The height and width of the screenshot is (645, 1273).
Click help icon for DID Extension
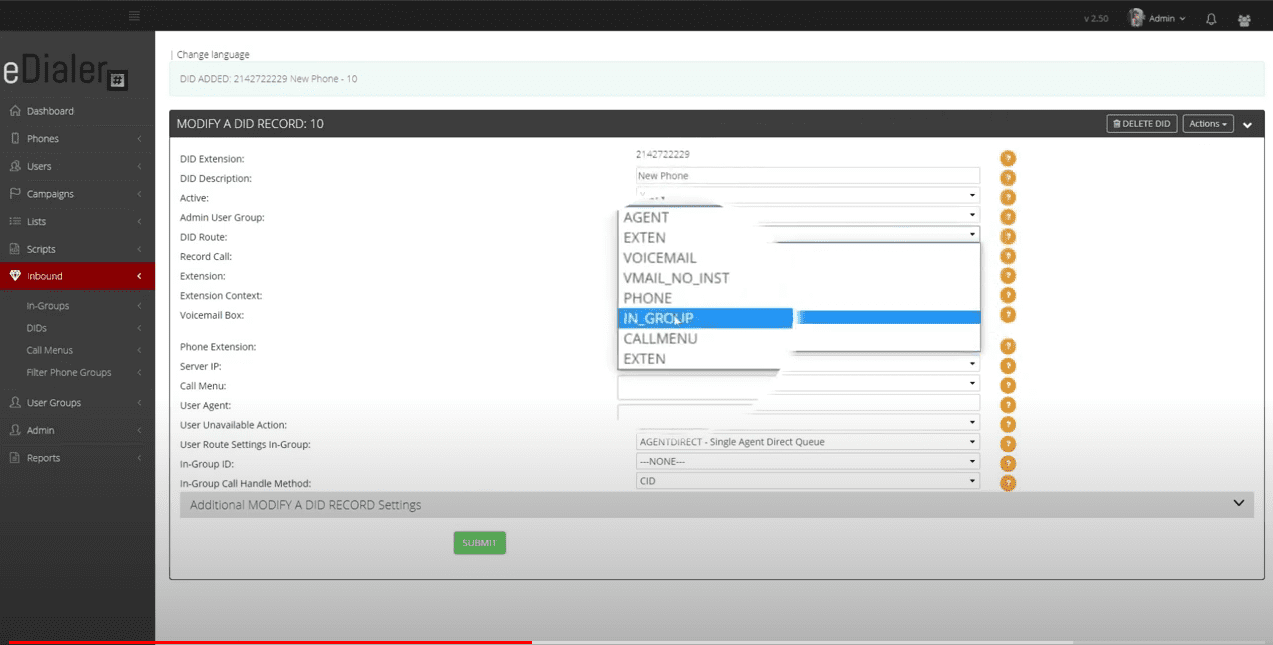[1008, 158]
